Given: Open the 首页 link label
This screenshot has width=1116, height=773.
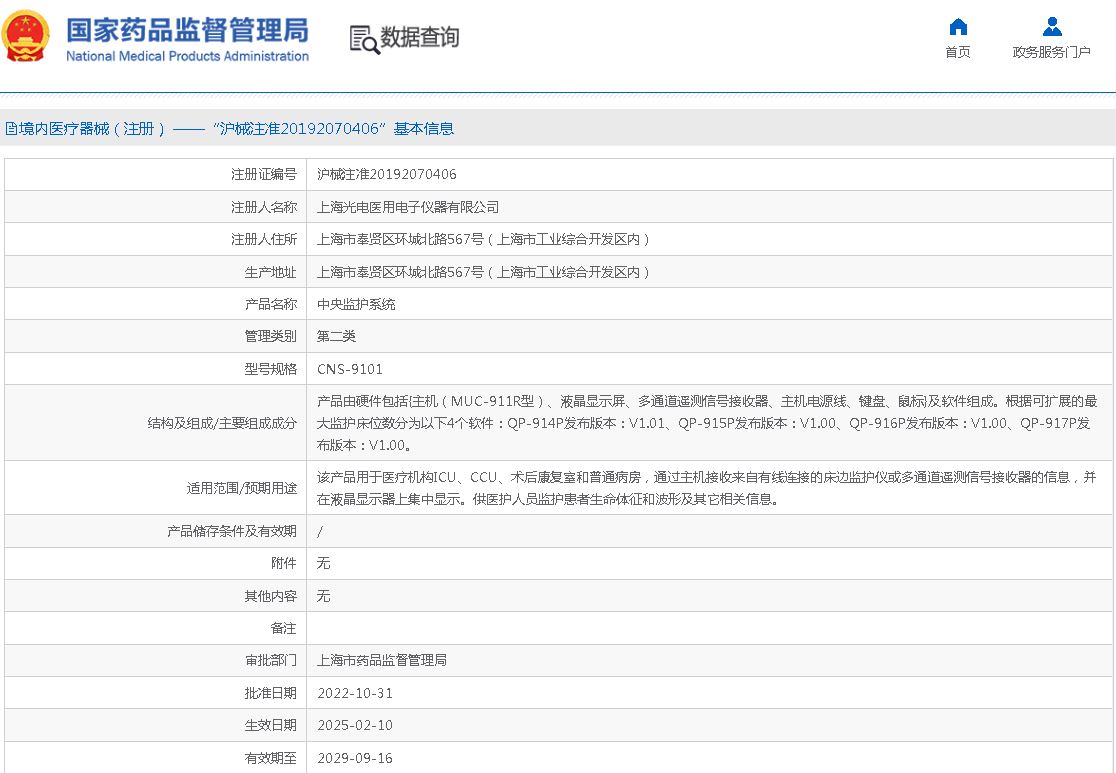Looking at the screenshot, I should click(958, 52).
